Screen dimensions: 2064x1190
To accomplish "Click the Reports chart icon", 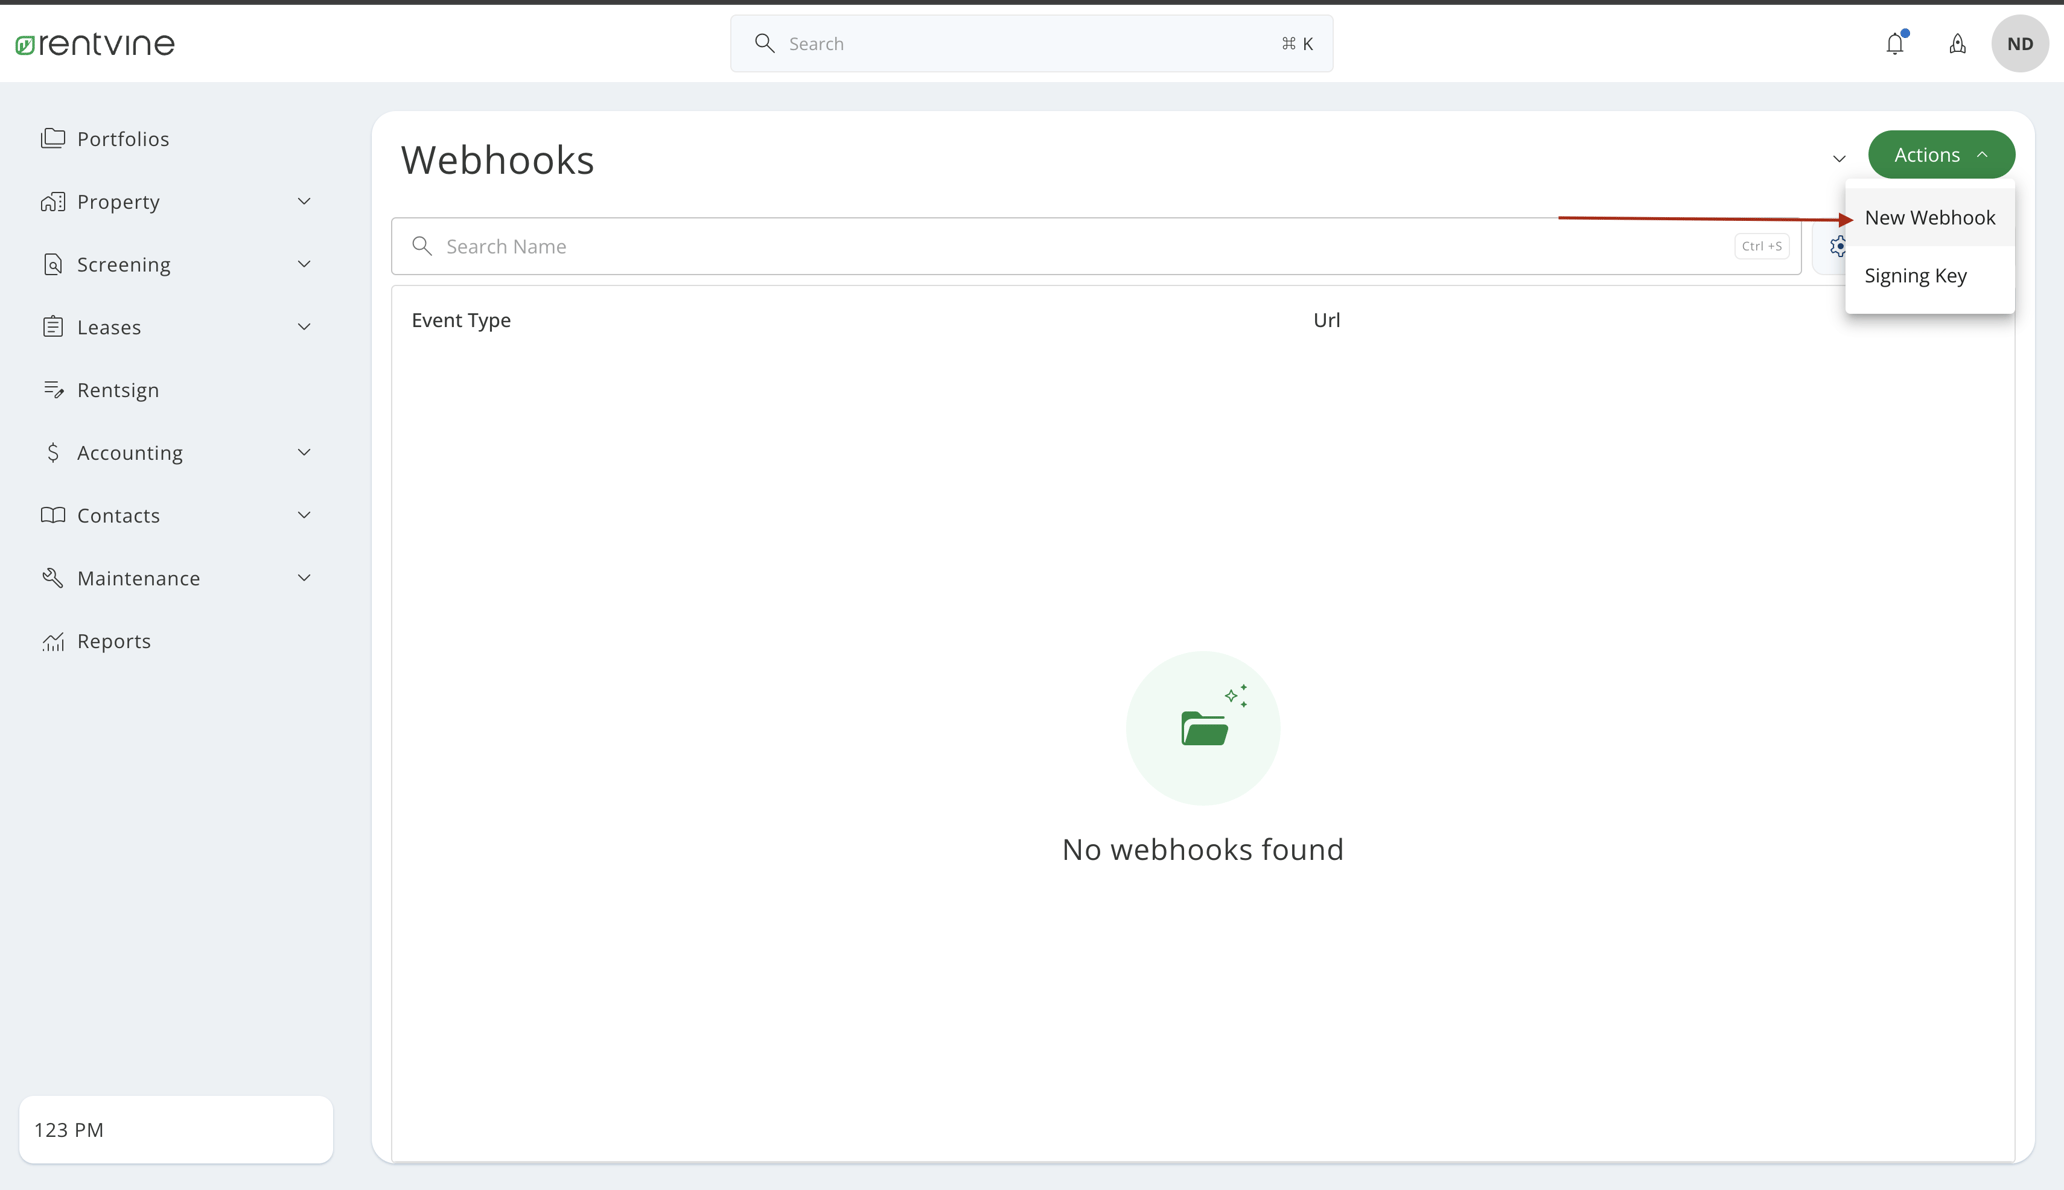I will pyautogui.click(x=53, y=641).
